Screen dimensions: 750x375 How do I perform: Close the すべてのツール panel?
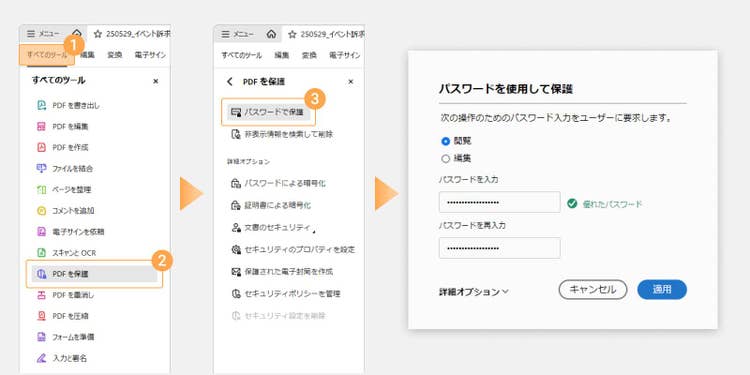pos(155,81)
